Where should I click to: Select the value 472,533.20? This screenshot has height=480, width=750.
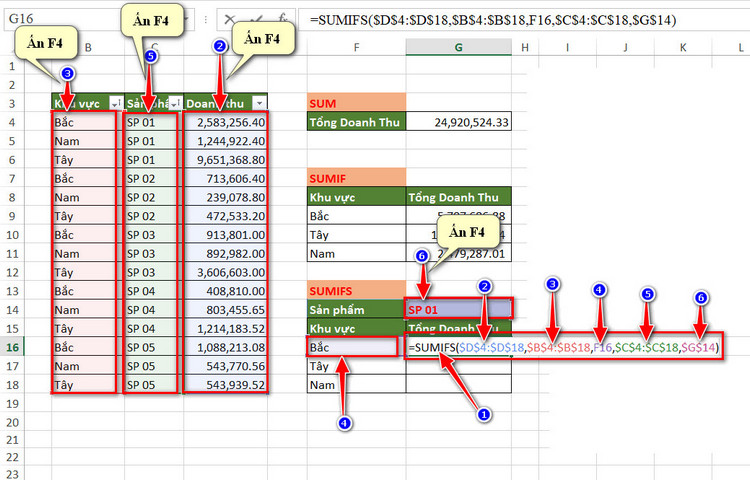pyautogui.click(x=225, y=216)
